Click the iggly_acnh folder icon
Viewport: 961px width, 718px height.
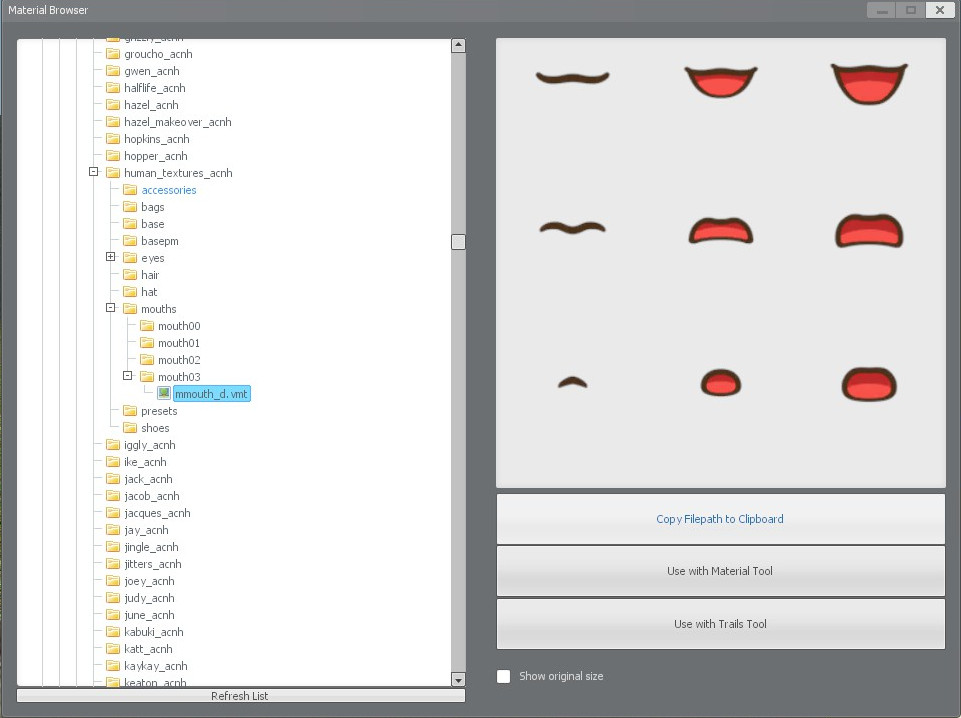coord(113,445)
